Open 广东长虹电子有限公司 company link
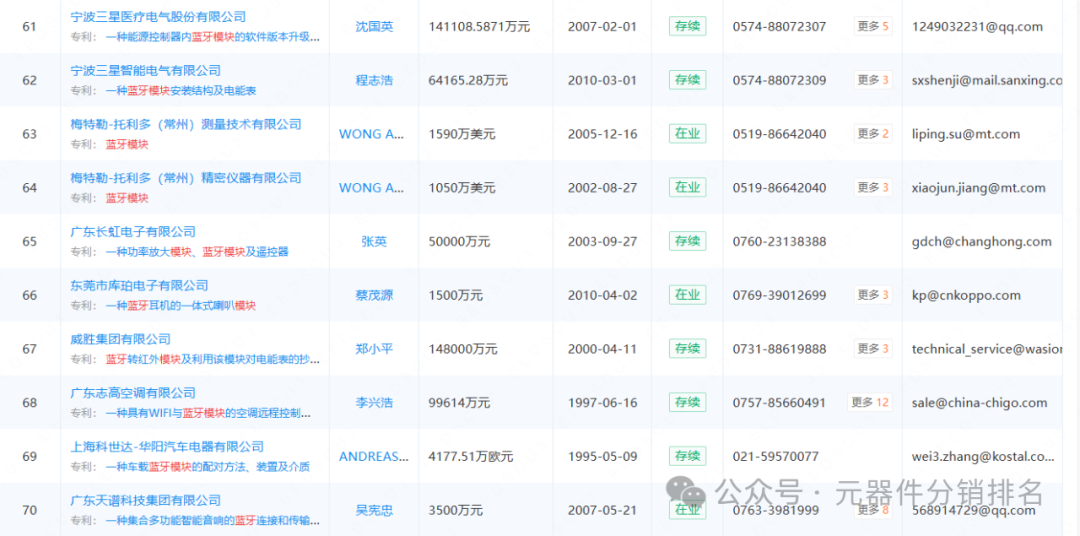Viewport: 1080px width, 536px height. coord(134,232)
